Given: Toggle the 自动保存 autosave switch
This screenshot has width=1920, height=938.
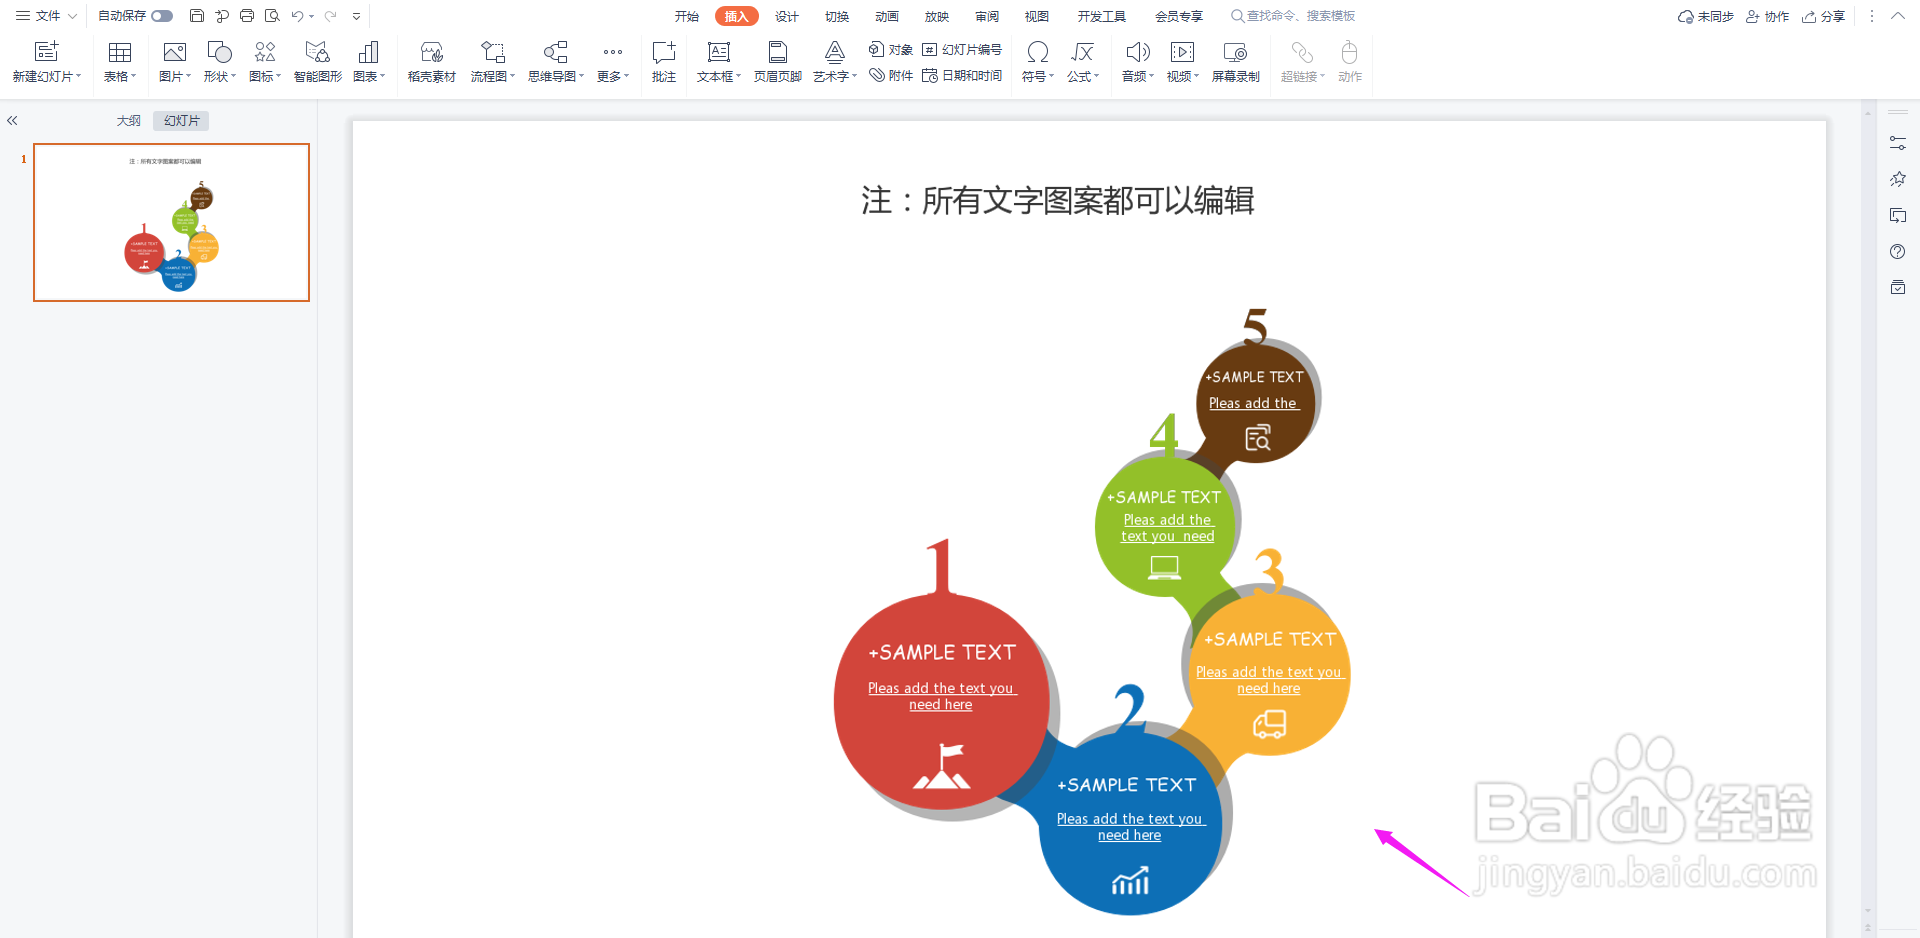Looking at the screenshot, I should point(161,15).
